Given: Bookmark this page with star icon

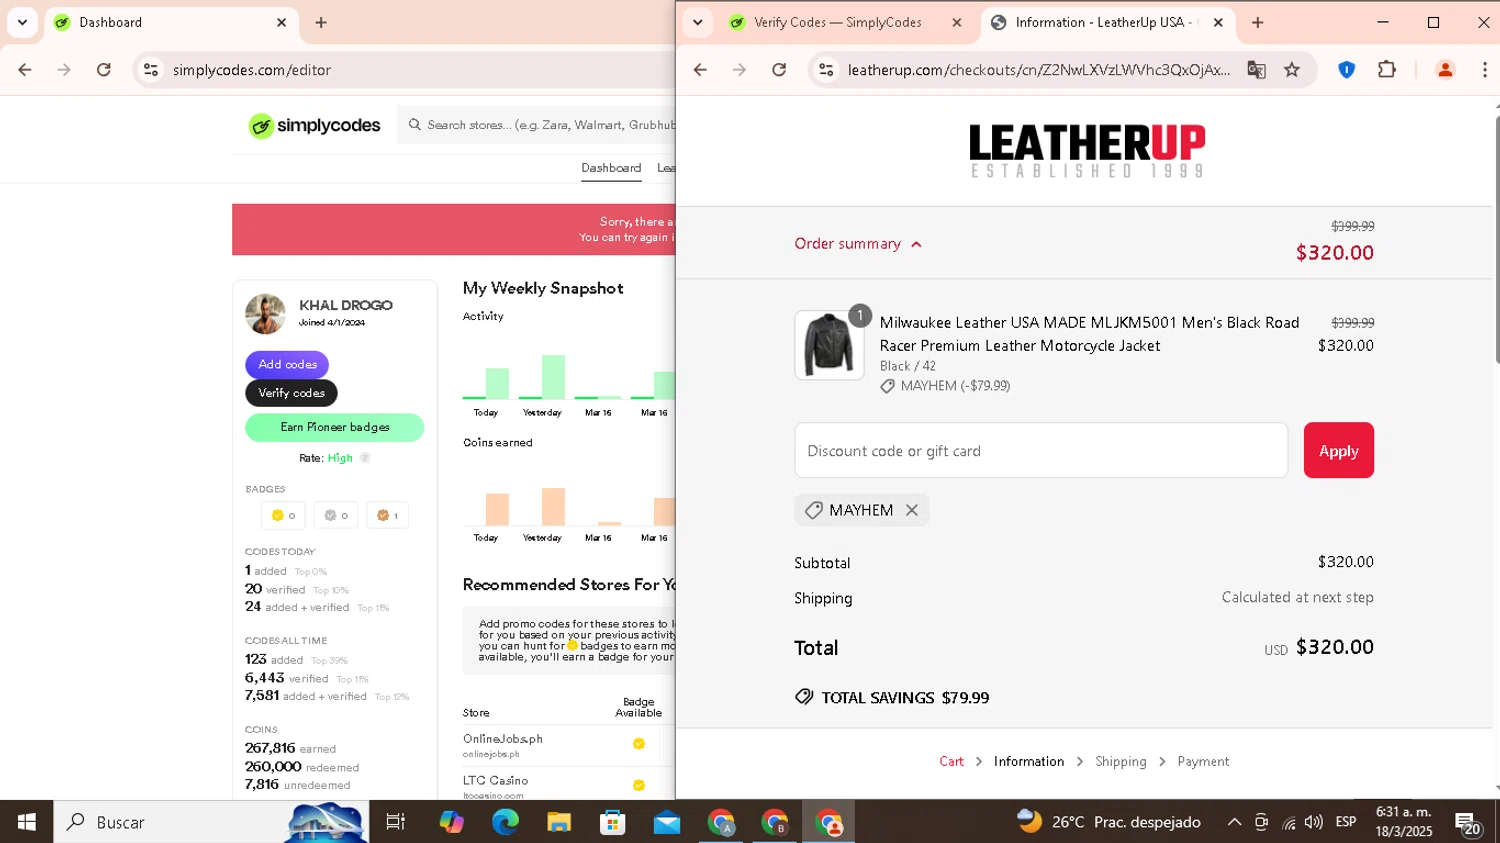Looking at the screenshot, I should tap(1292, 70).
